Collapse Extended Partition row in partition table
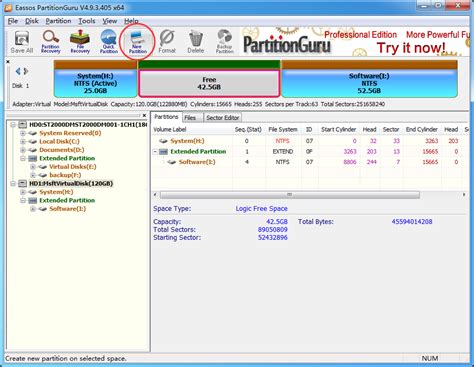This screenshot has height=367, width=474. point(155,152)
